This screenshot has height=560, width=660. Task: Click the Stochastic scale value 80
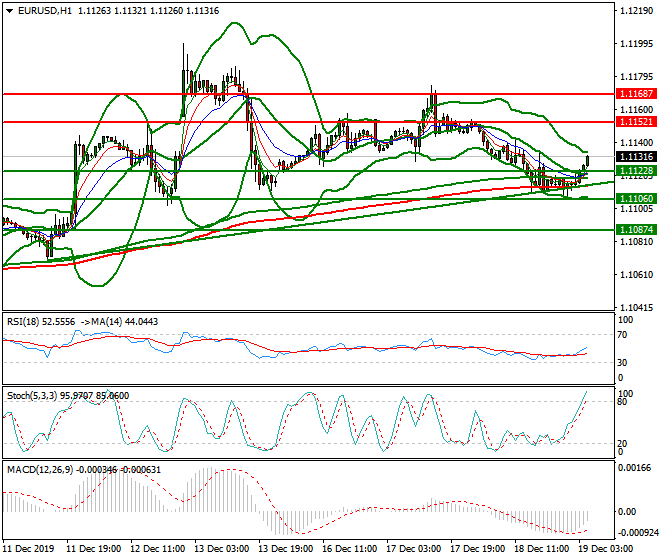pyautogui.click(x=622, y=402)
